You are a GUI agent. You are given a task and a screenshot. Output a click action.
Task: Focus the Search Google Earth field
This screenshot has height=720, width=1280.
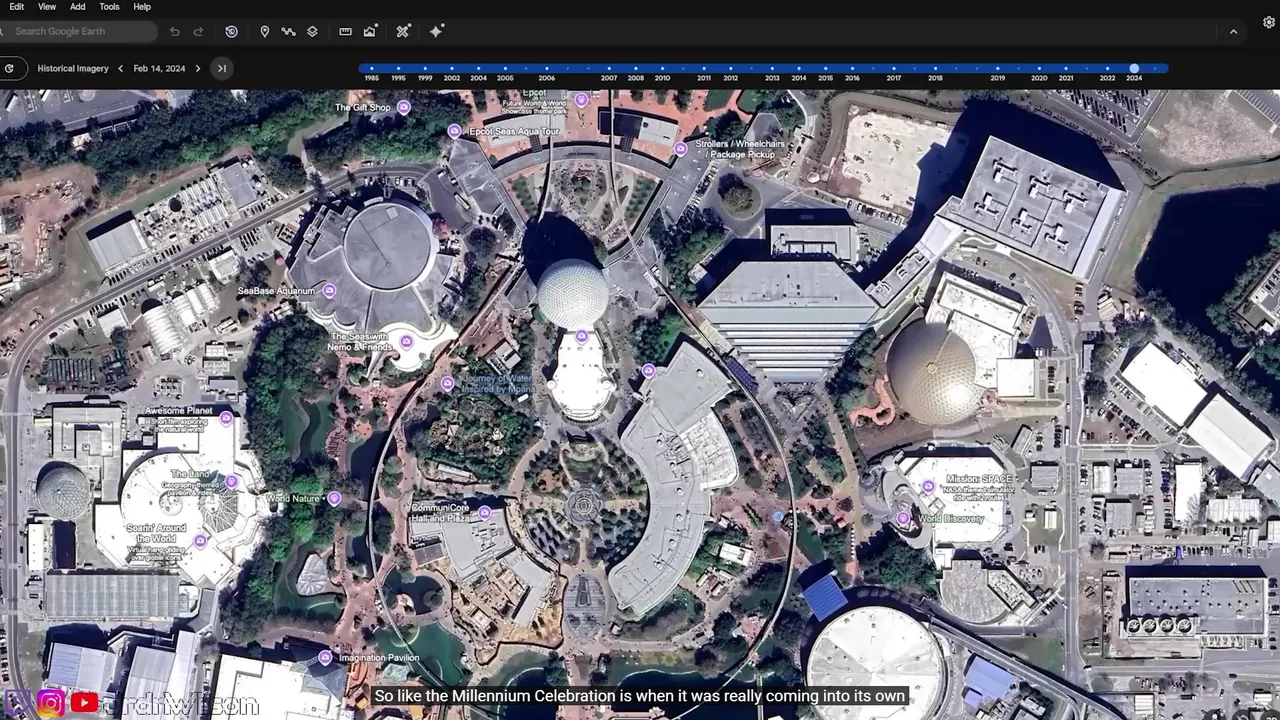(78, 32)
